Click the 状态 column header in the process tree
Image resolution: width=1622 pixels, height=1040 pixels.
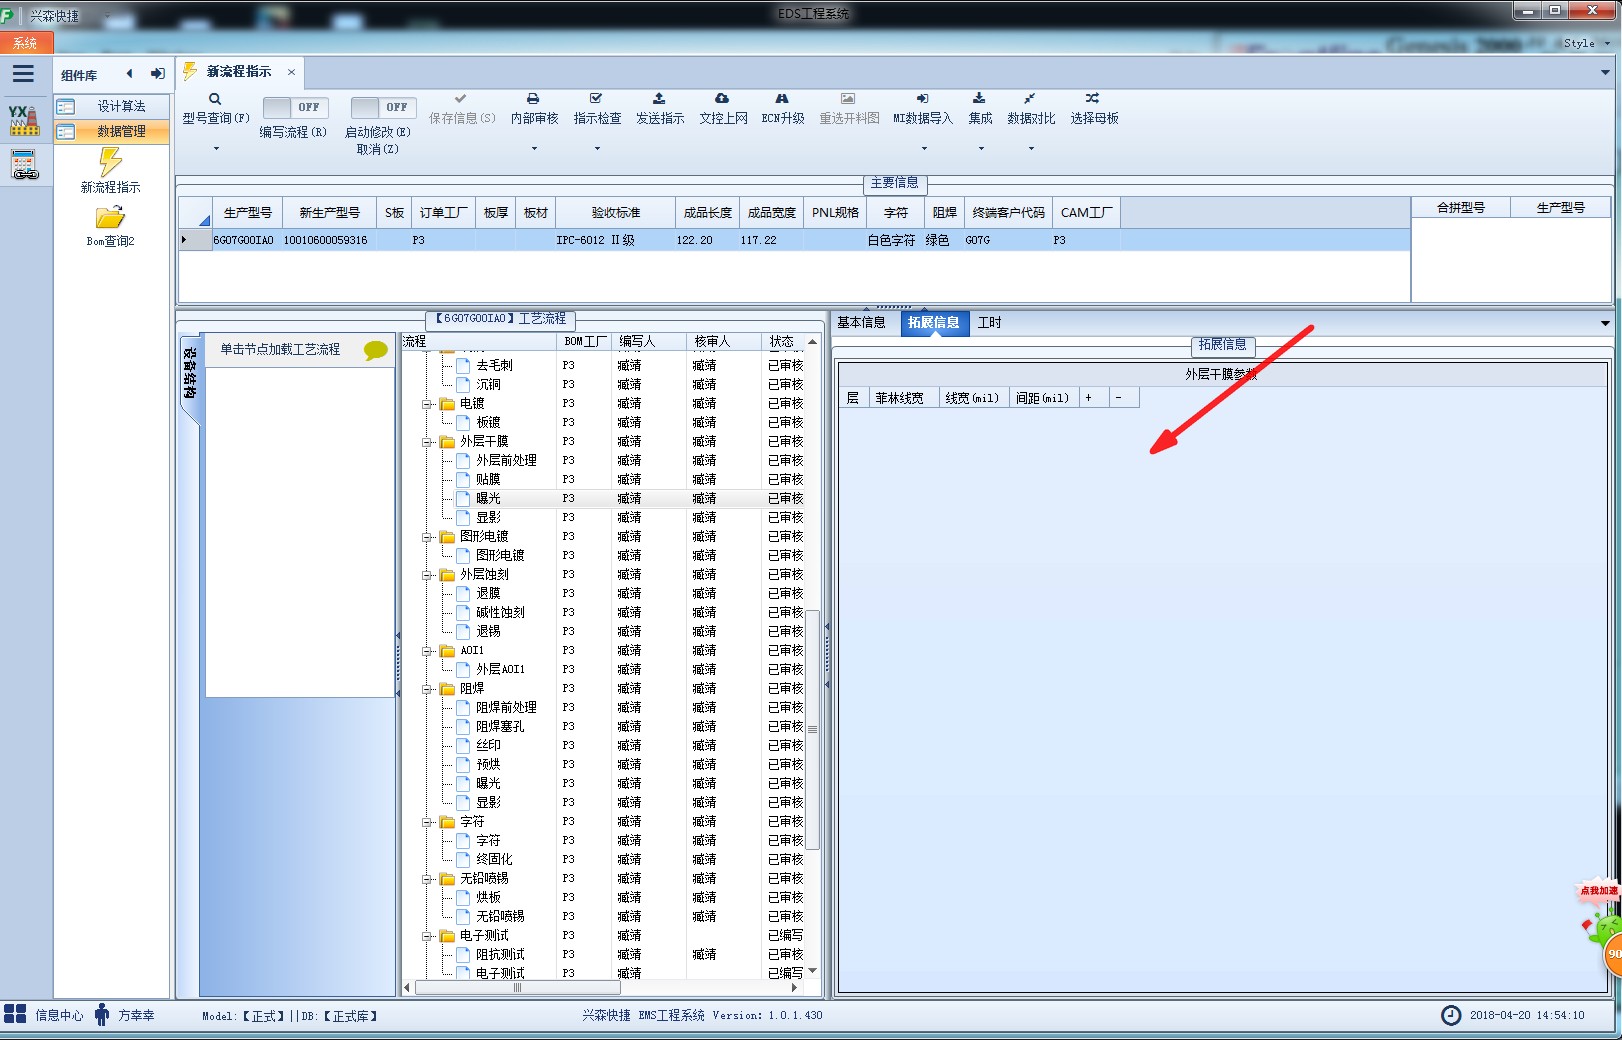point(782,341)
